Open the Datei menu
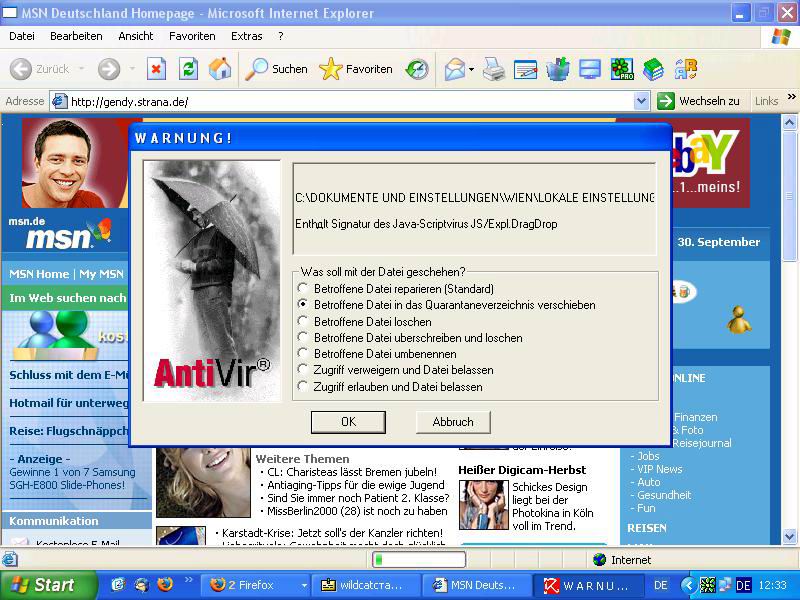The width and height of the screenshot is (800, 600). [x=22, y=36]
